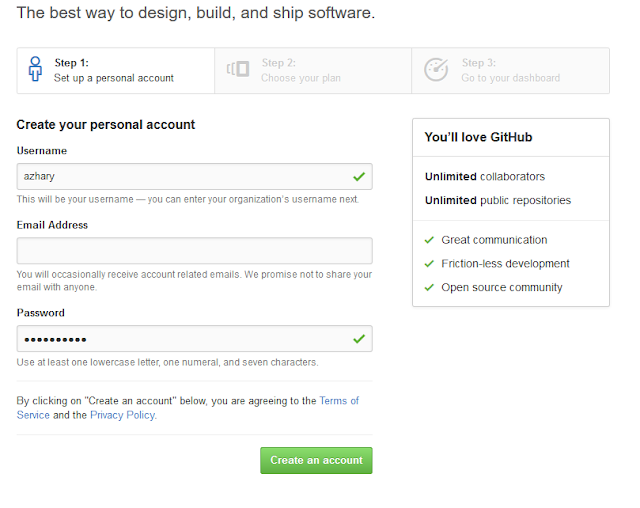Click checkmark beside Friction-less development

coord(429,264)
